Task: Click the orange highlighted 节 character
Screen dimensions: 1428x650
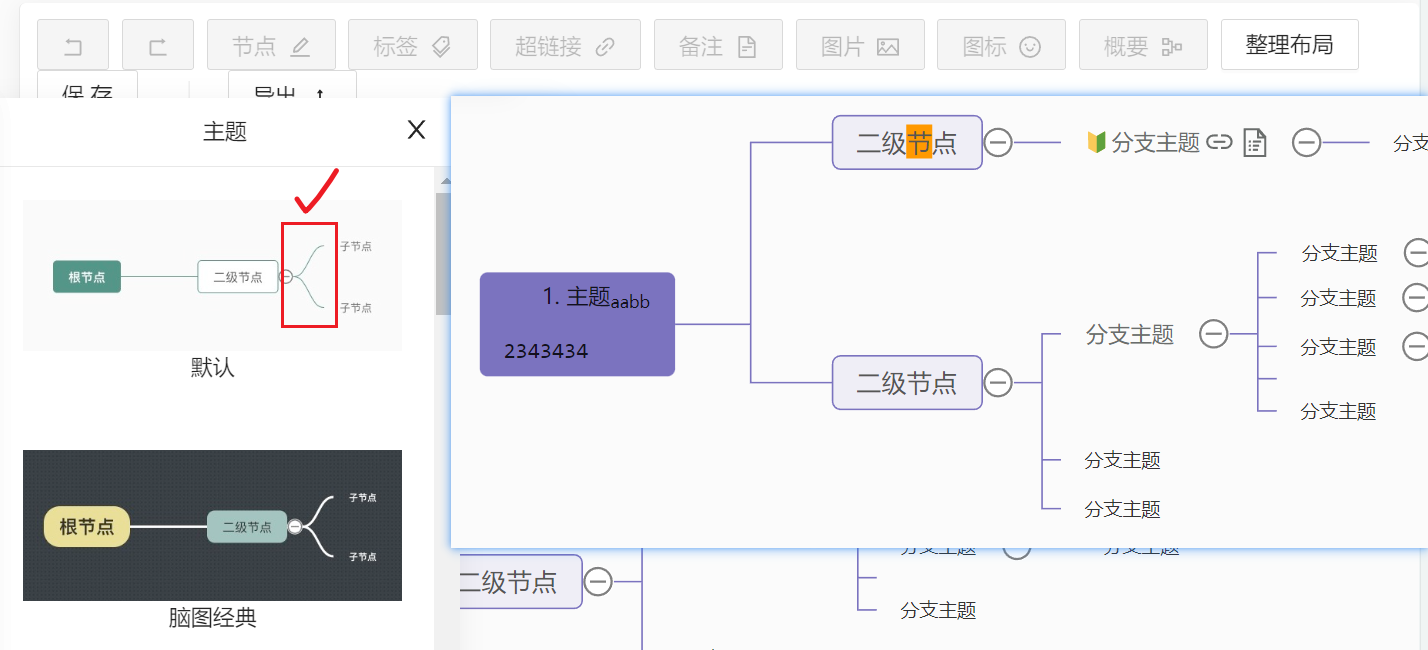Action: (x=919, y=142)
